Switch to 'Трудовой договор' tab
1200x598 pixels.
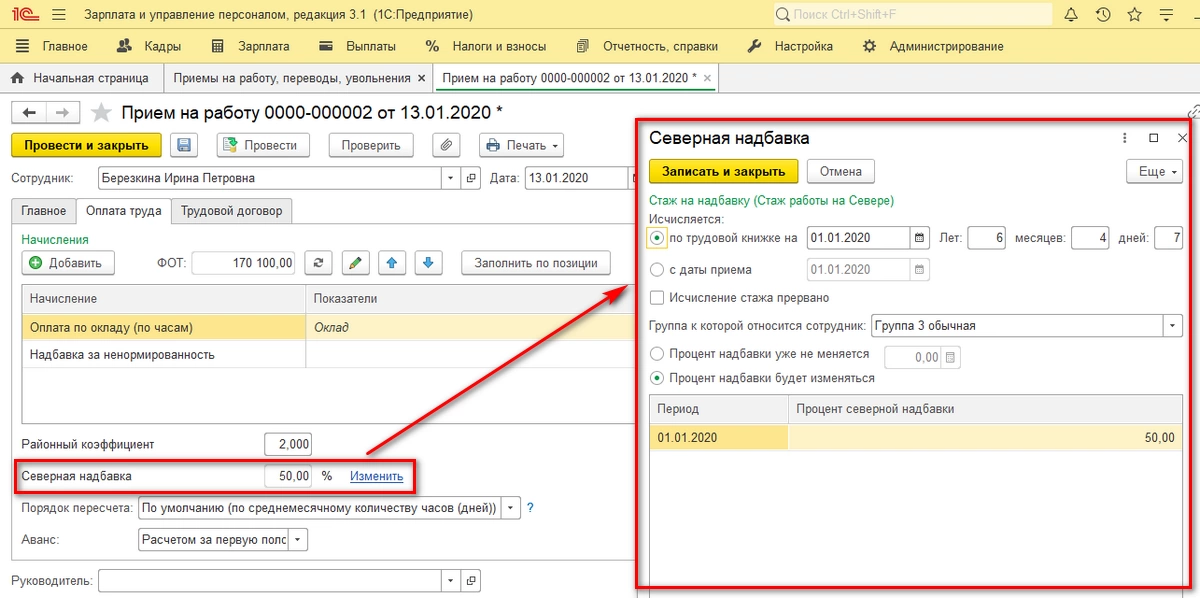[x=231, y=211]
